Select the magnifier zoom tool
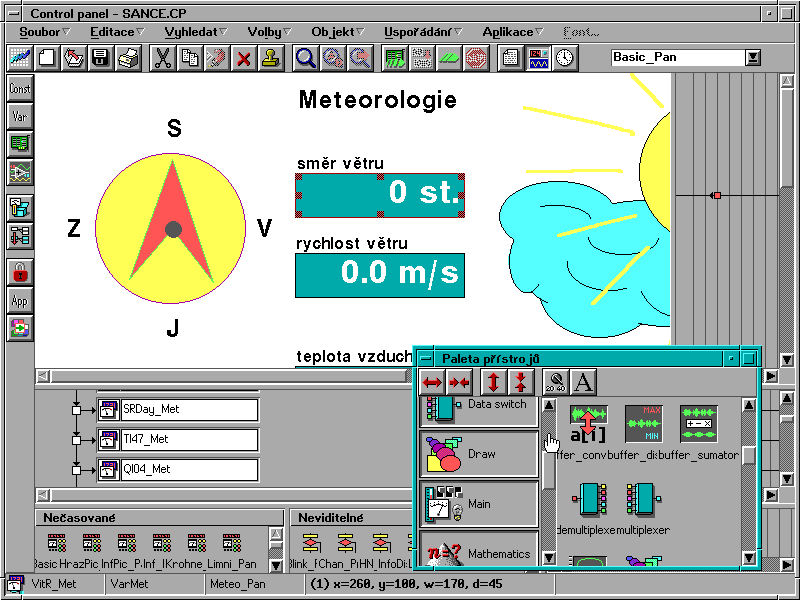The width and height of the screenshot is (800, 600). [305, 58]
